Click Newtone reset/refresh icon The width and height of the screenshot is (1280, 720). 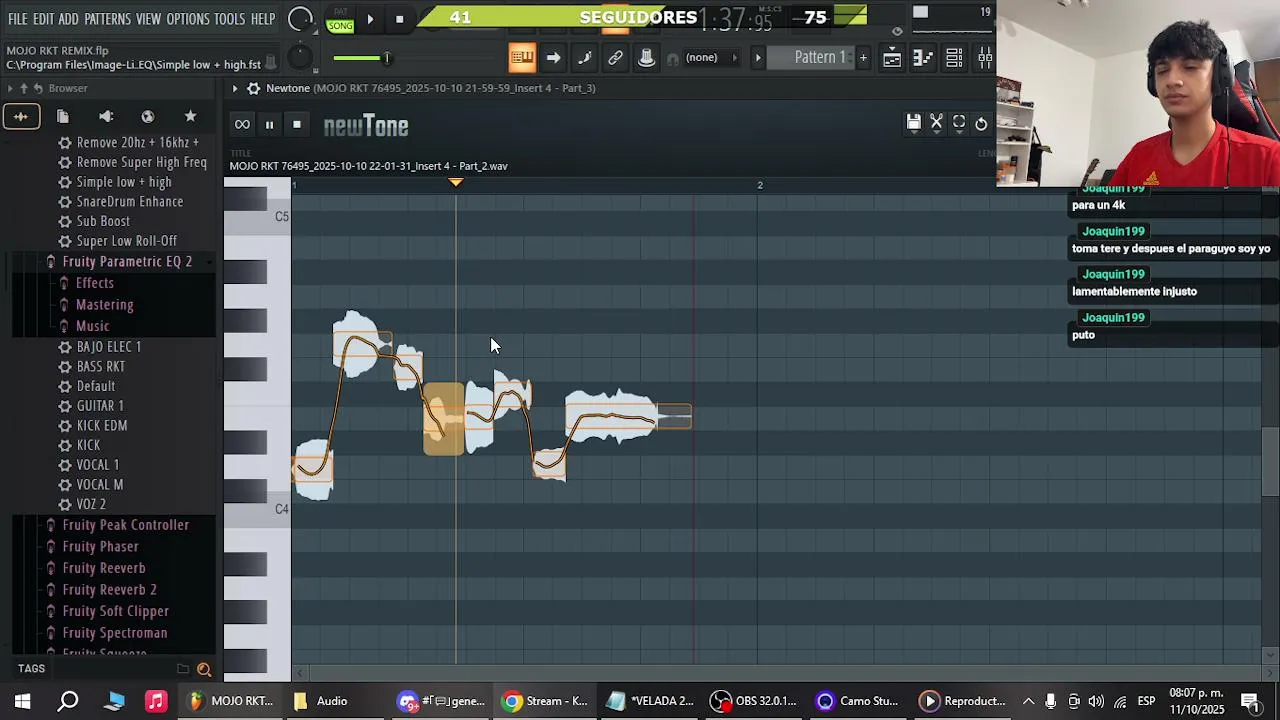(x=982, y=123)
